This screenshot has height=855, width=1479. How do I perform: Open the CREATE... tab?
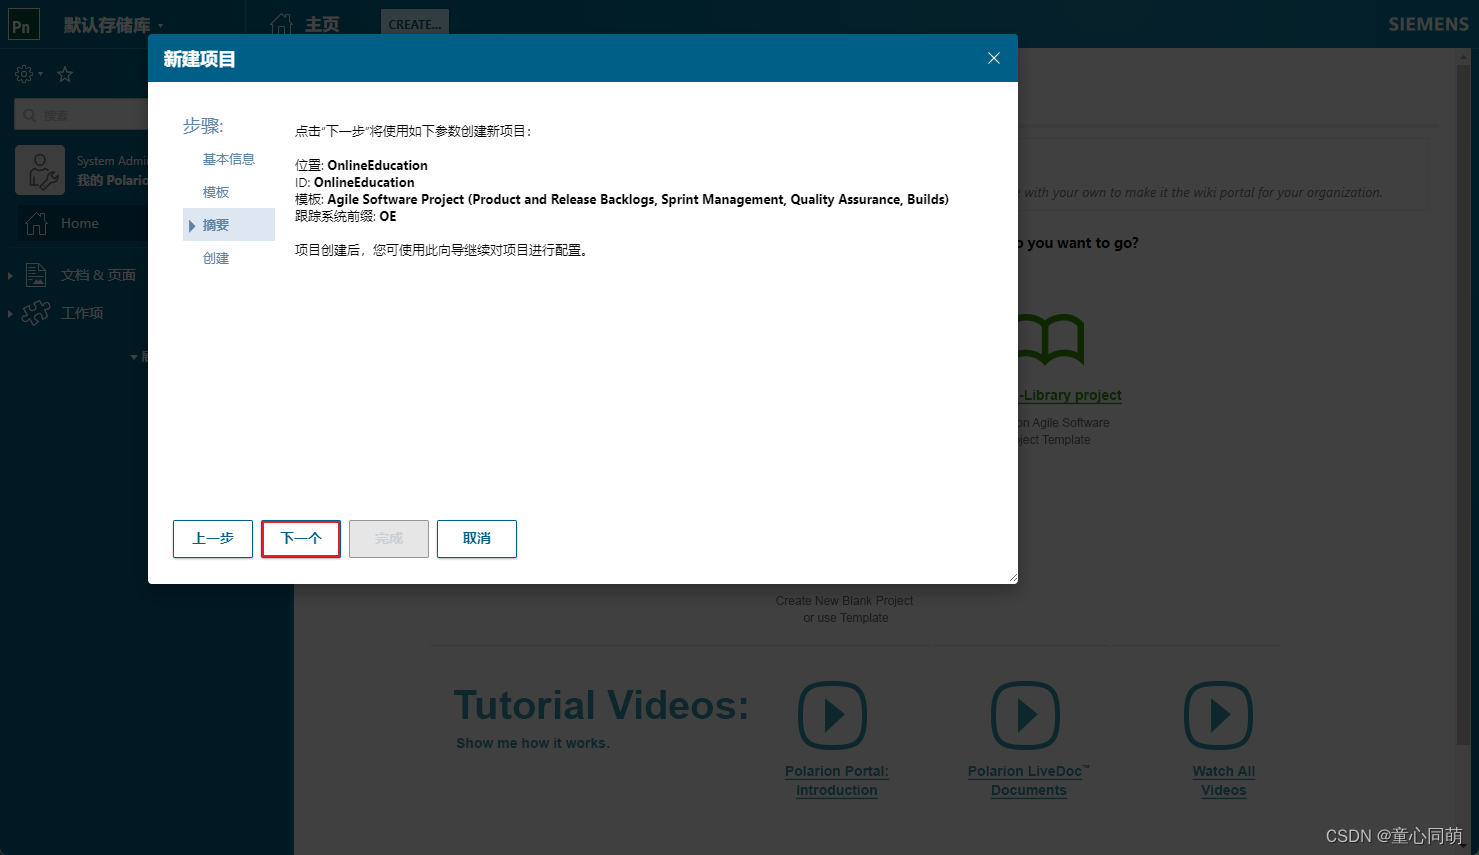coord(415,24)
